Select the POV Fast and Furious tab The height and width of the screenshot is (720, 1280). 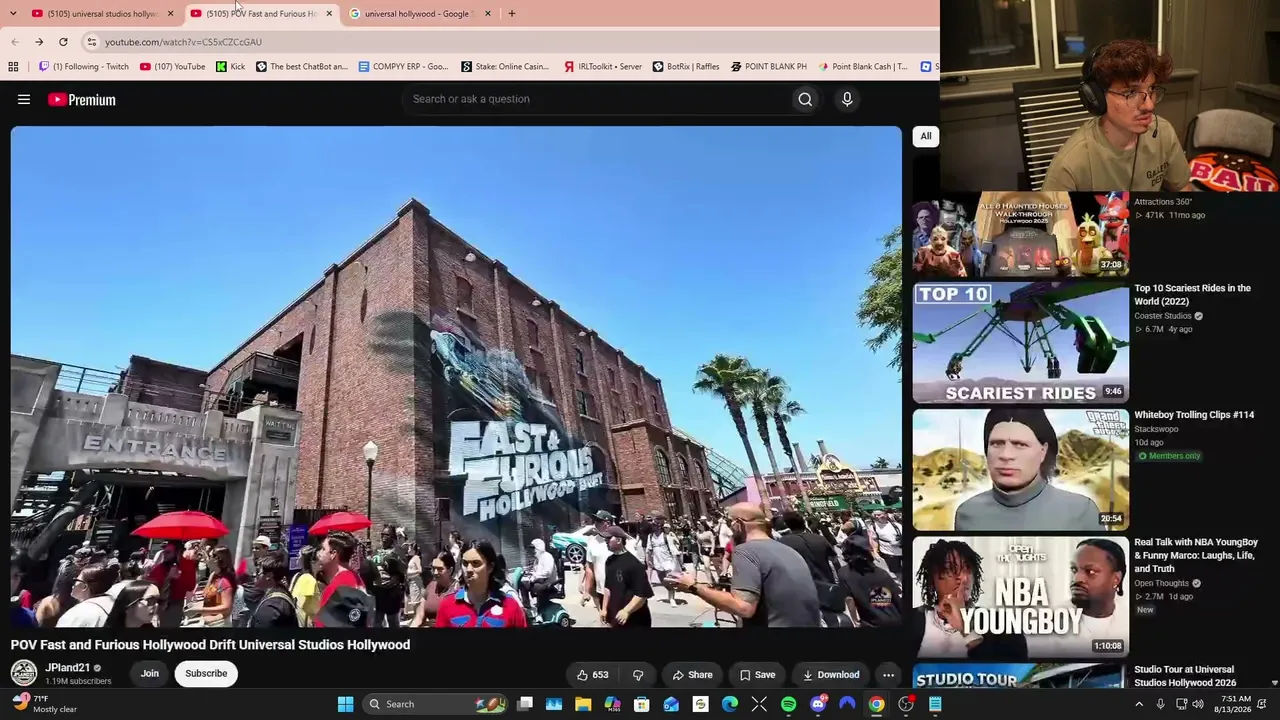tap(262, 14)
